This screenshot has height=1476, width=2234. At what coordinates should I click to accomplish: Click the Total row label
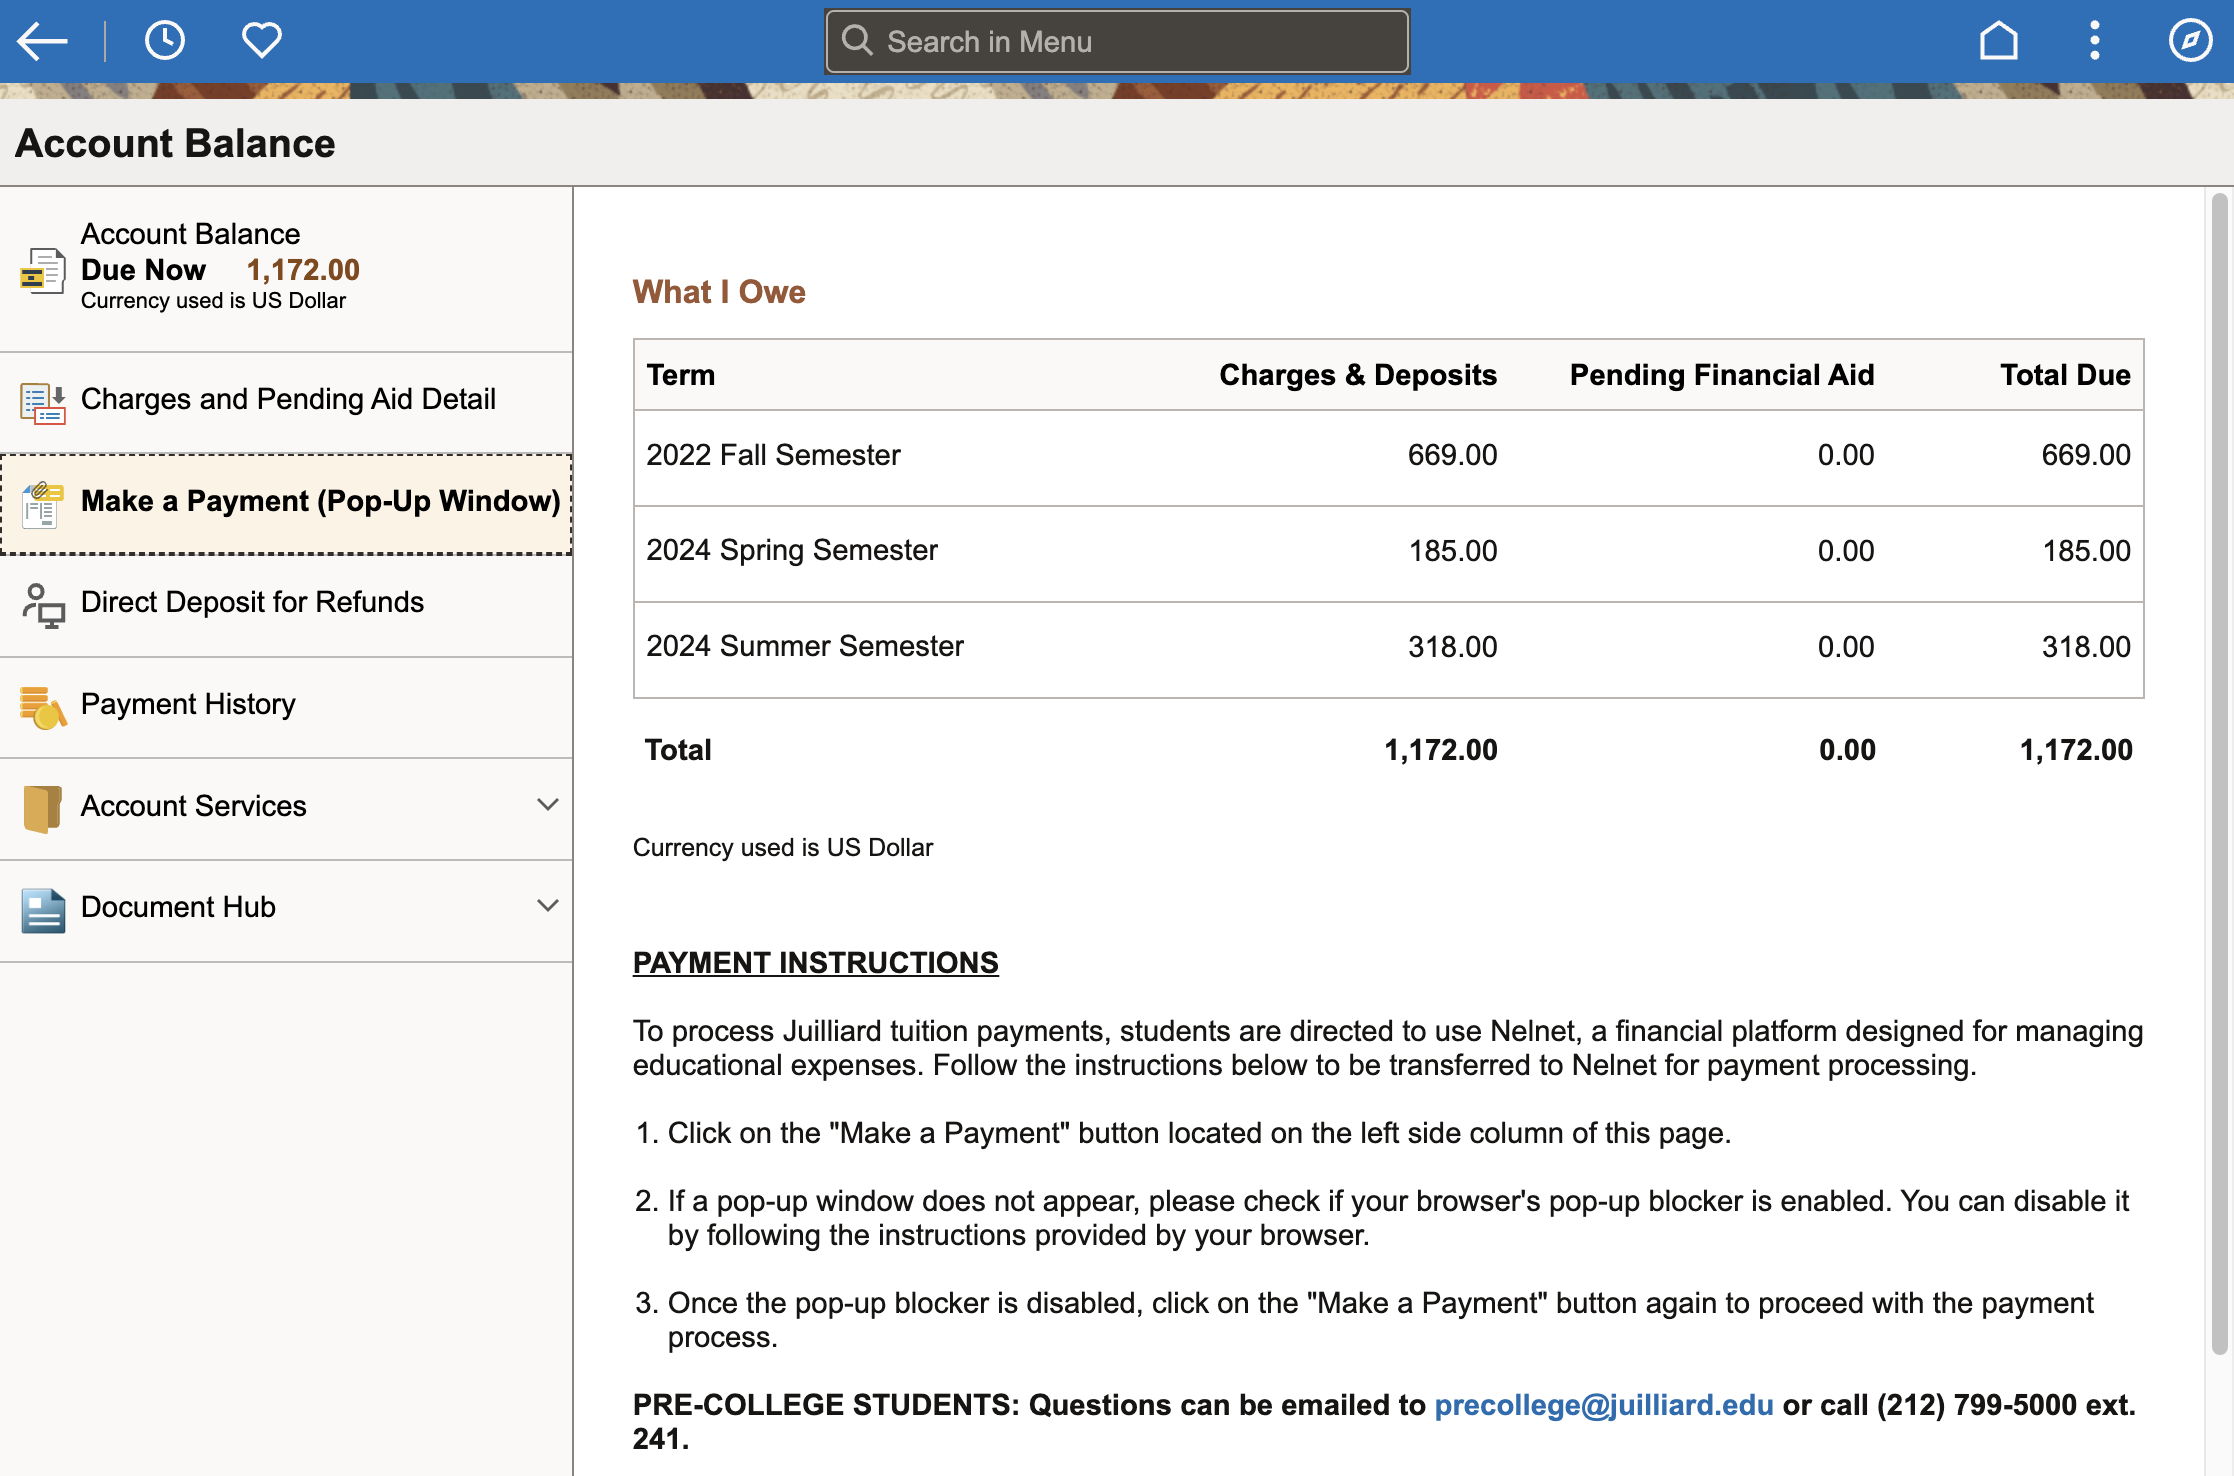click(x=678, y=750)
